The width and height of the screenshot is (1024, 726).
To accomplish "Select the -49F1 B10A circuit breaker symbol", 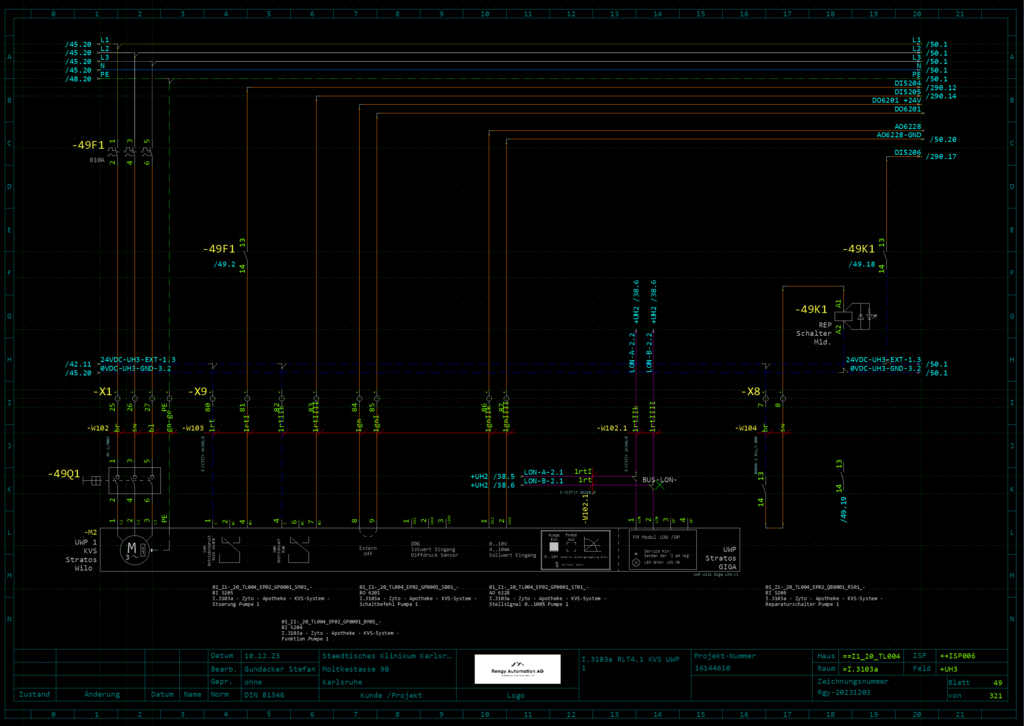I will coord(130,152).
